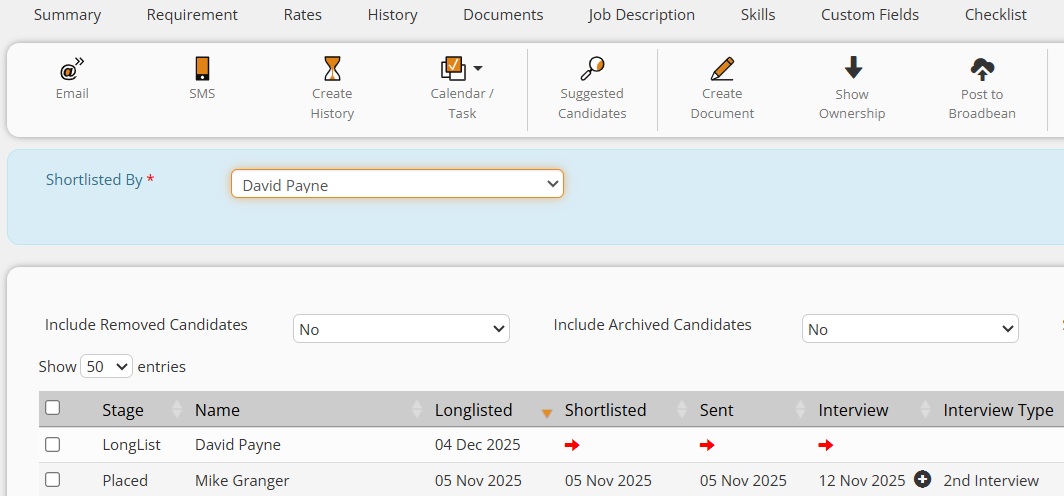Open the Custom Fields tab
1064x496 pixels.
pos(869,15)
